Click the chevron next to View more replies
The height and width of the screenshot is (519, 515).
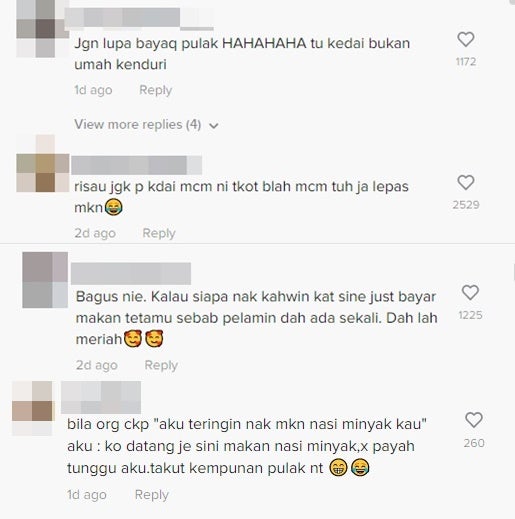pos(214,126)
